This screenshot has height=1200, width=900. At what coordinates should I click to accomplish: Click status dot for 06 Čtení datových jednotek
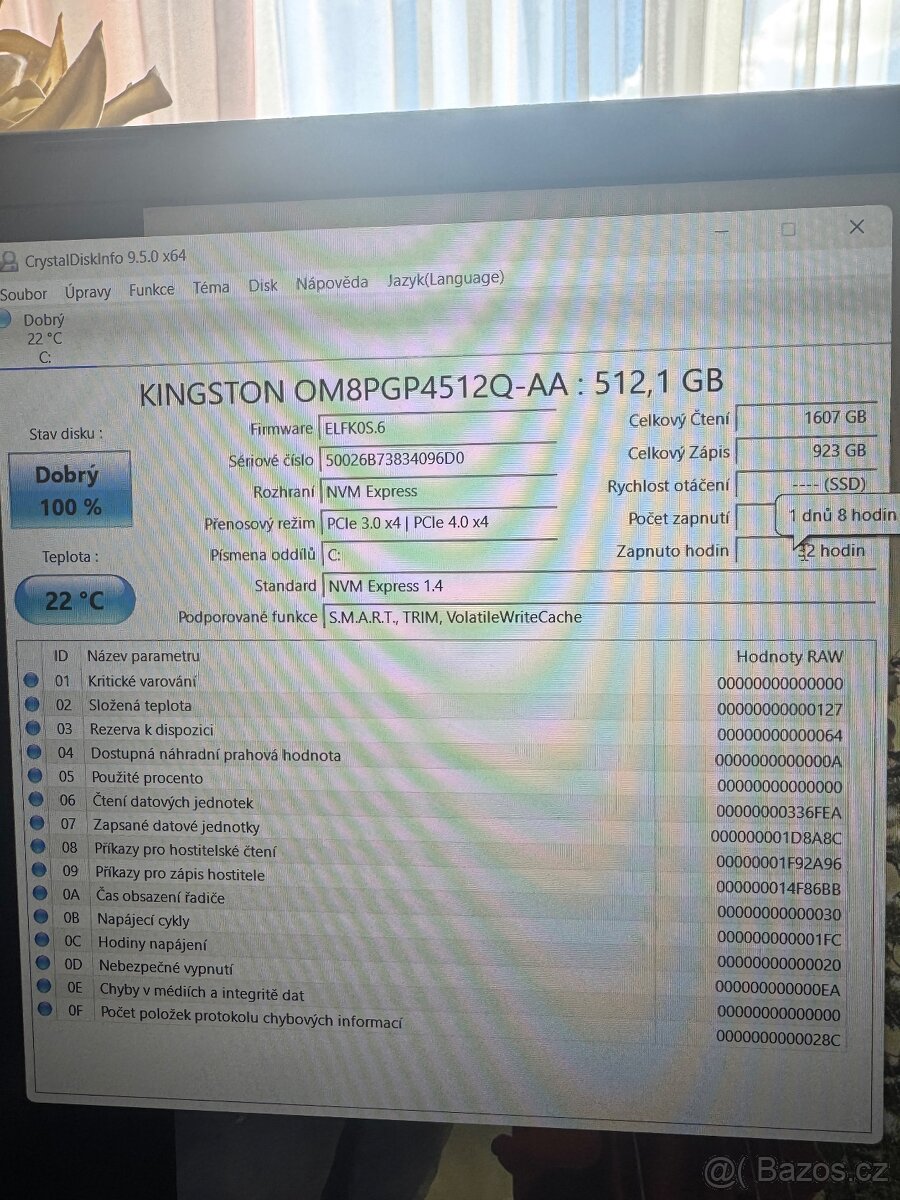pos(35,800)
